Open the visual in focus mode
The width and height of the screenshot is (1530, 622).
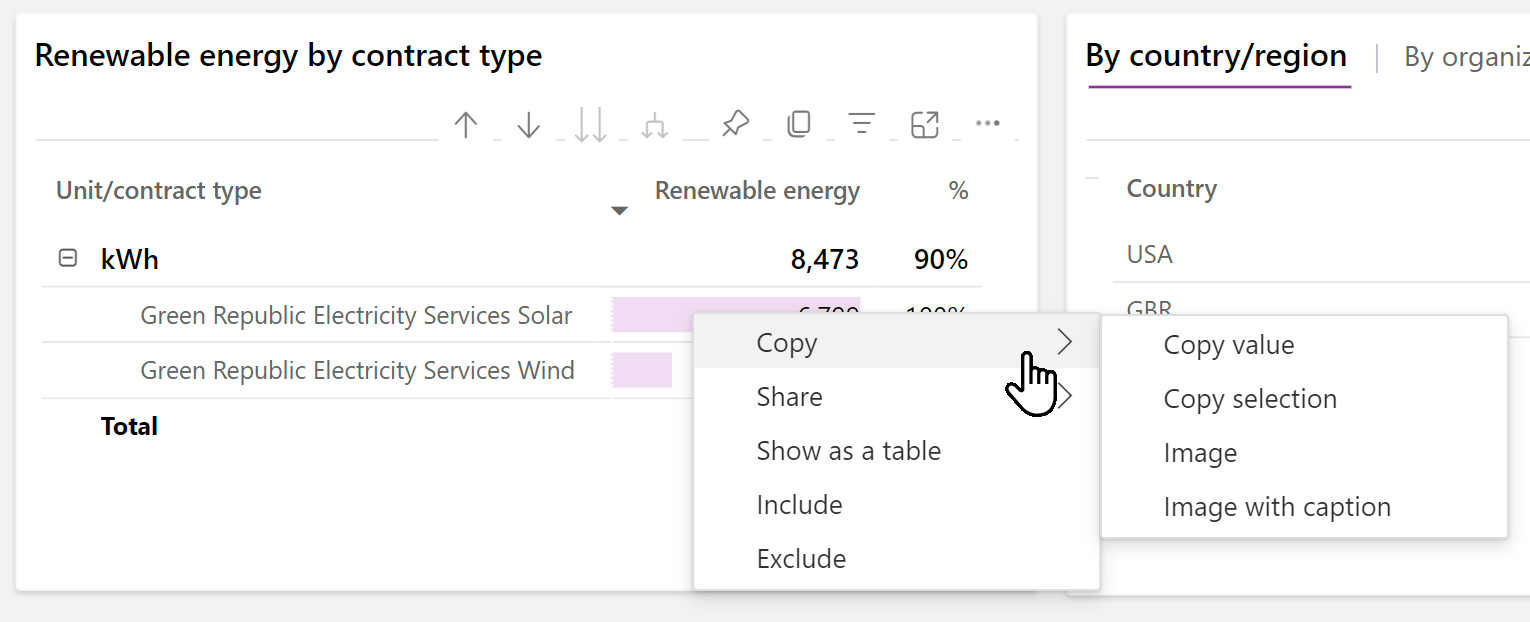(x=924, y=124)
